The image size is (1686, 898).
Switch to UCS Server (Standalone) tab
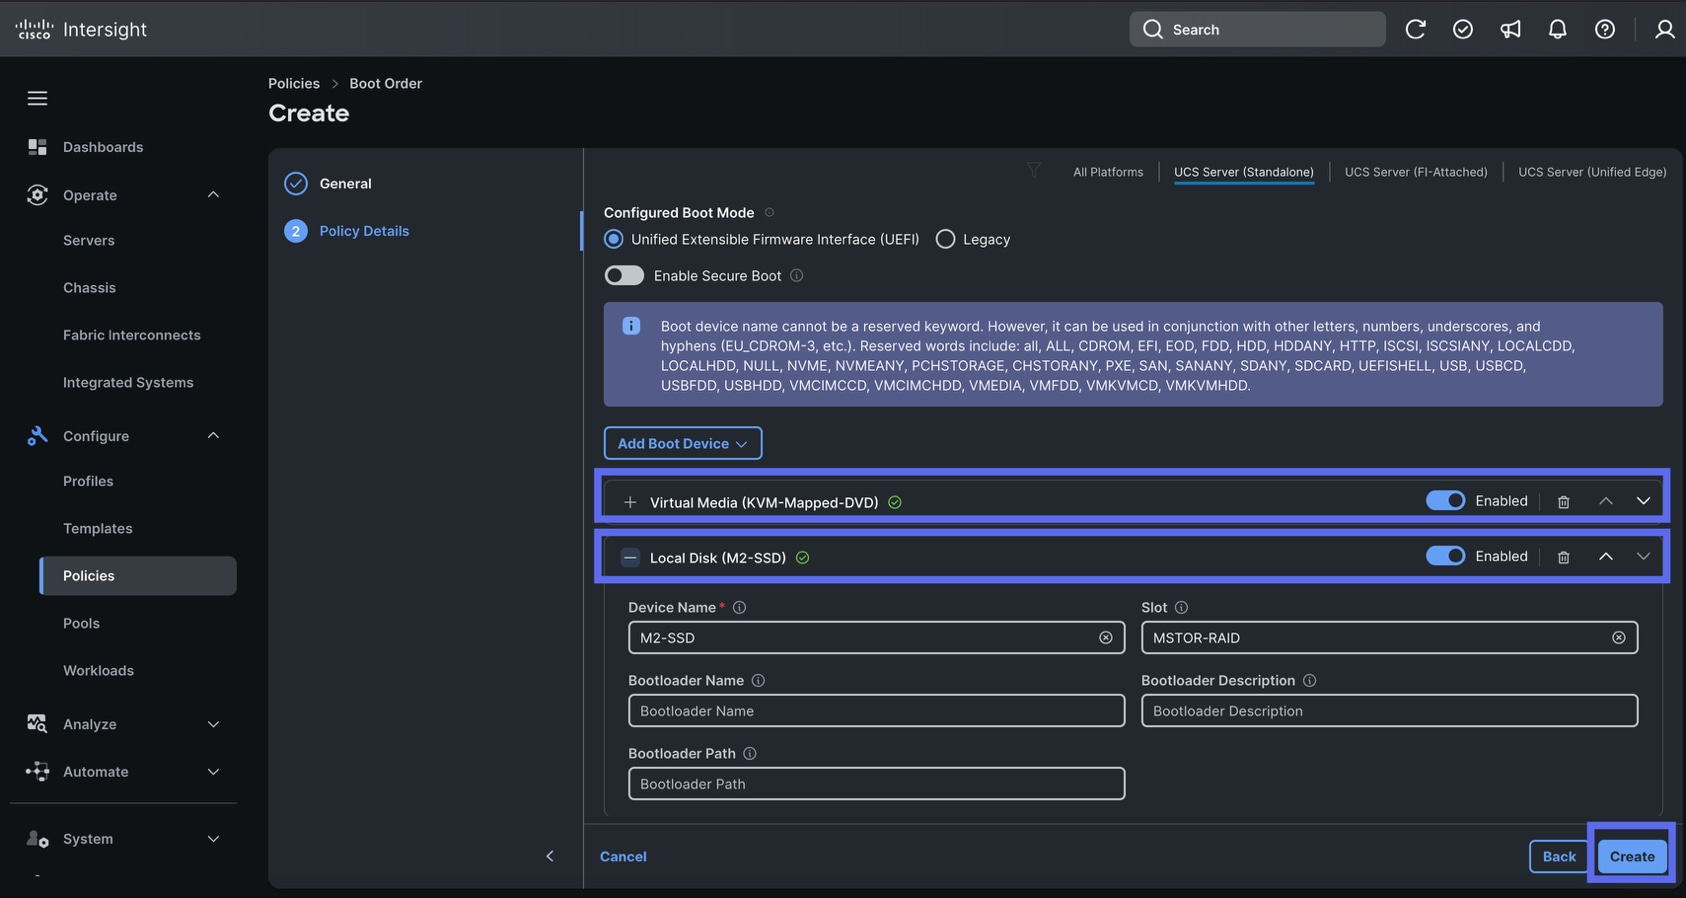pyautogui.click(x=1244, y=172)
